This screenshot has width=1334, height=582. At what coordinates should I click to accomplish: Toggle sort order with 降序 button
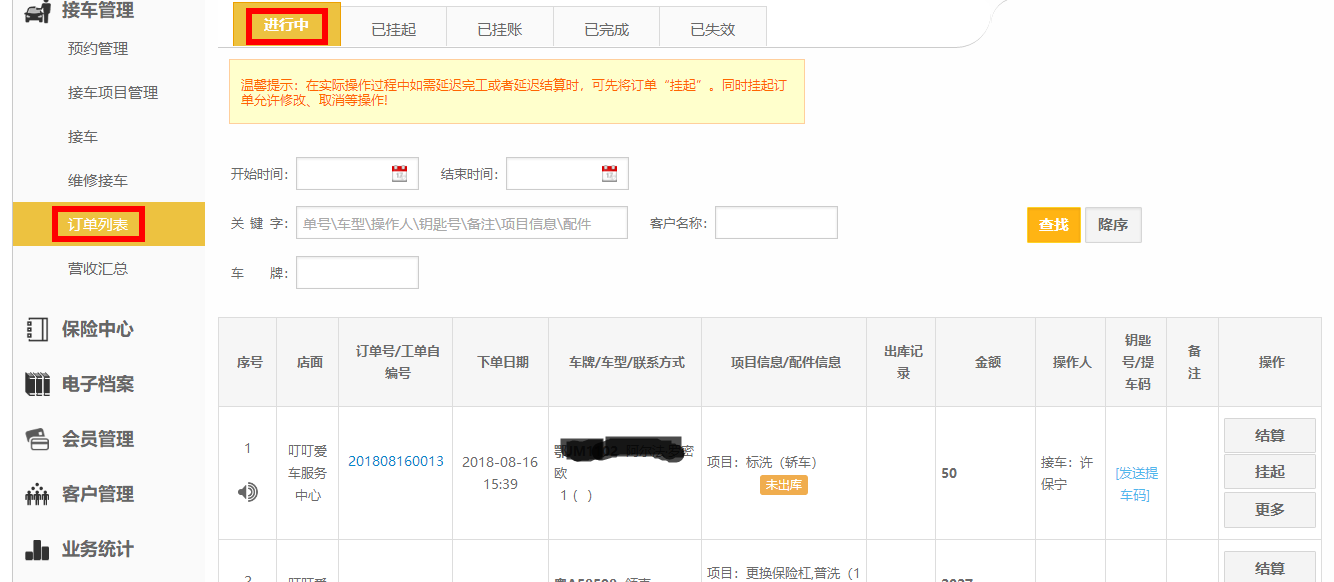(1112, 225)
